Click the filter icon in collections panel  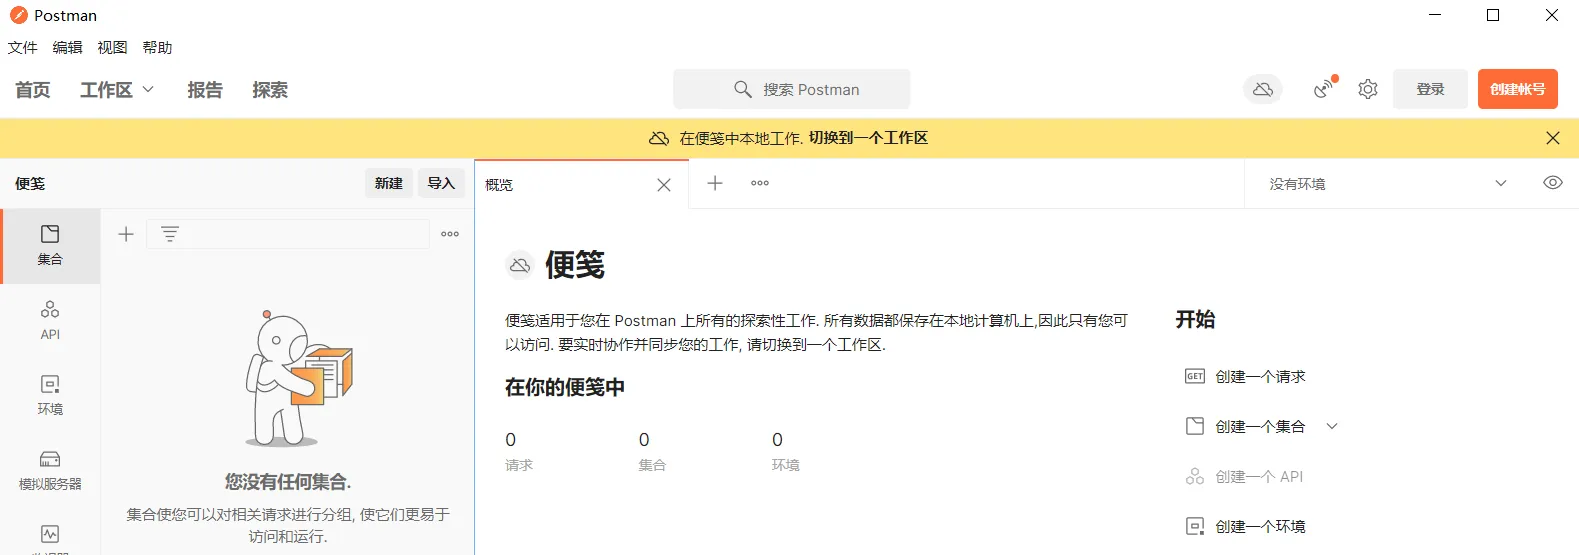point(170,234)
